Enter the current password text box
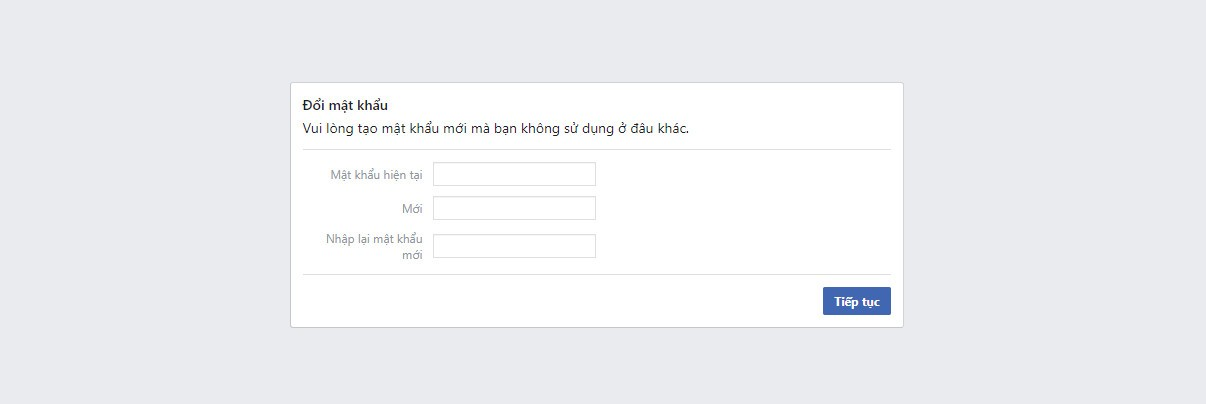1206x404 pixels. click(x=514, y=174)
